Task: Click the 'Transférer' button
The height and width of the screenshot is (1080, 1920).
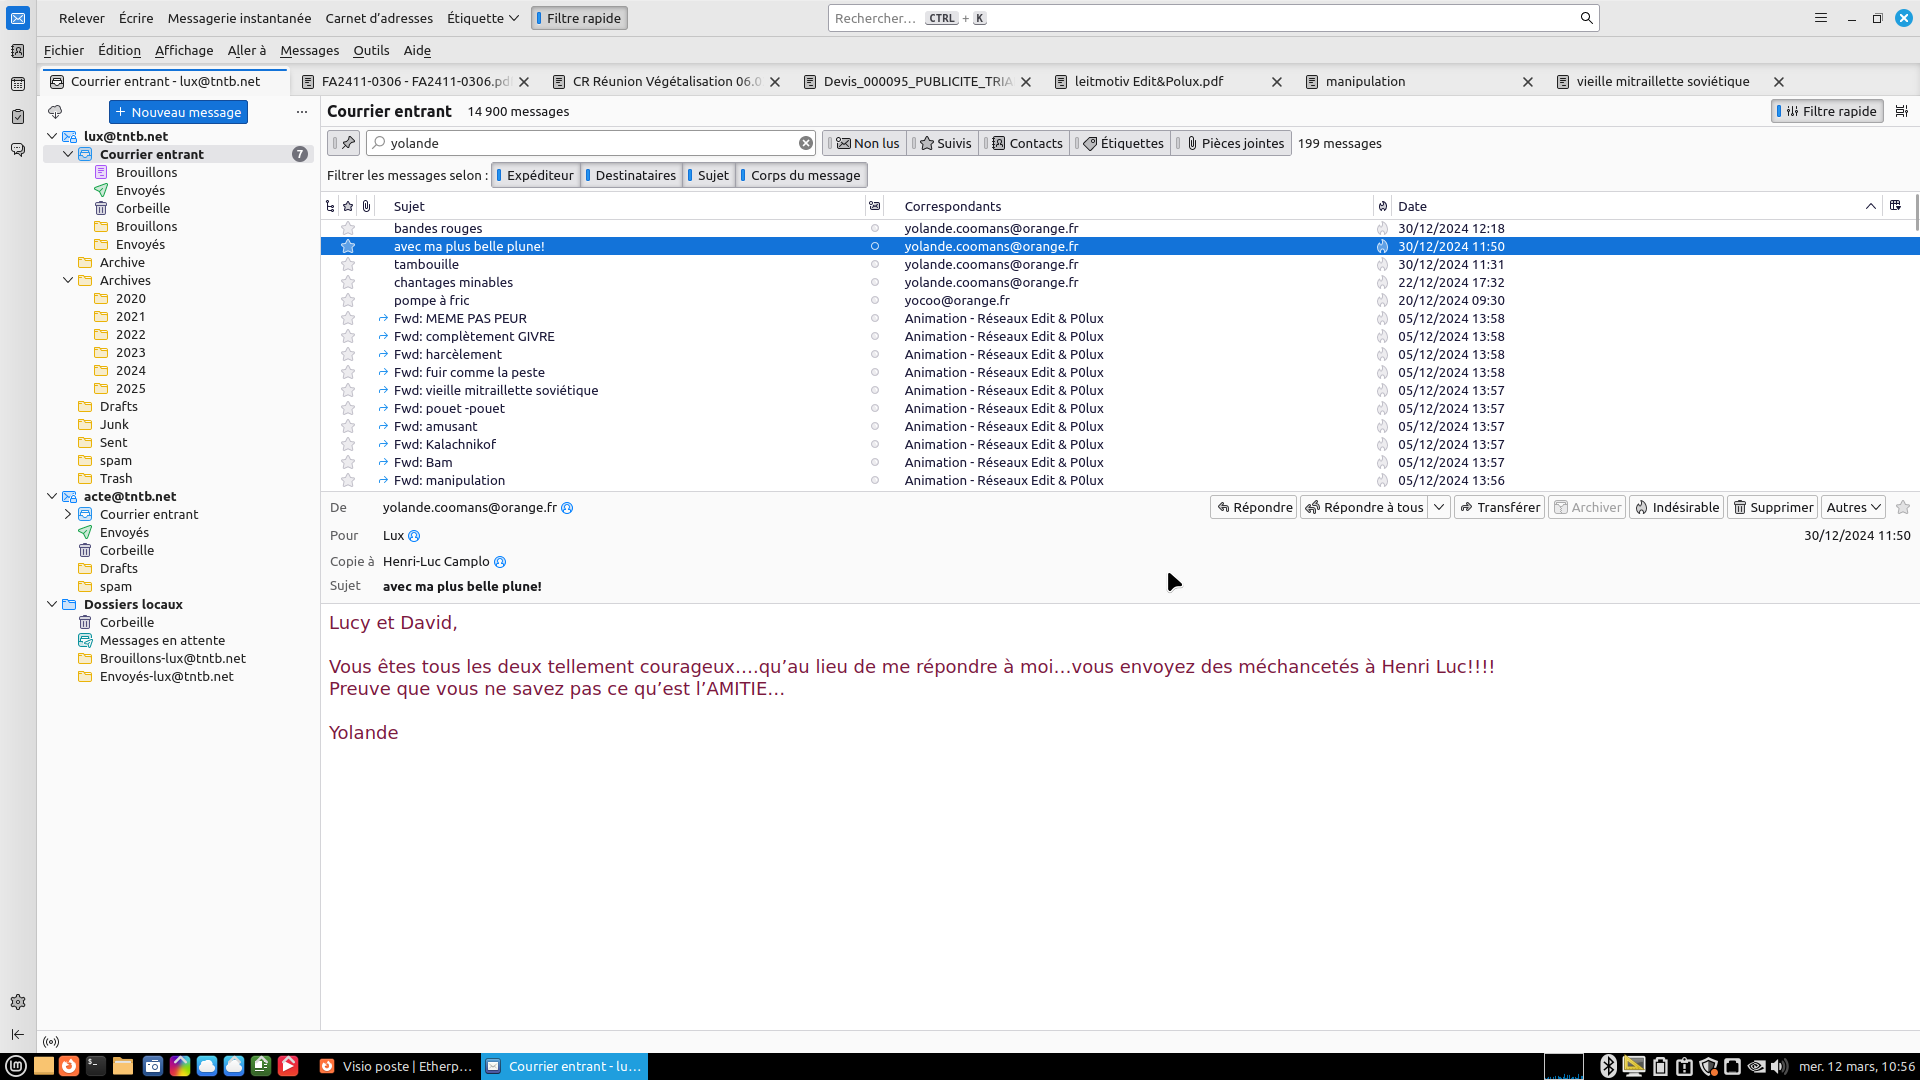Action: coord(1499,508)
